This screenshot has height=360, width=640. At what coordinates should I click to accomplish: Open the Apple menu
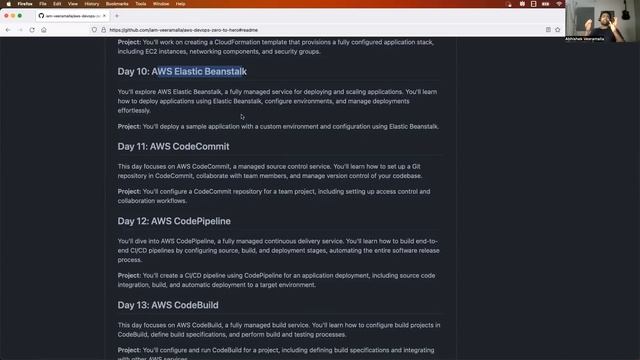9,4
